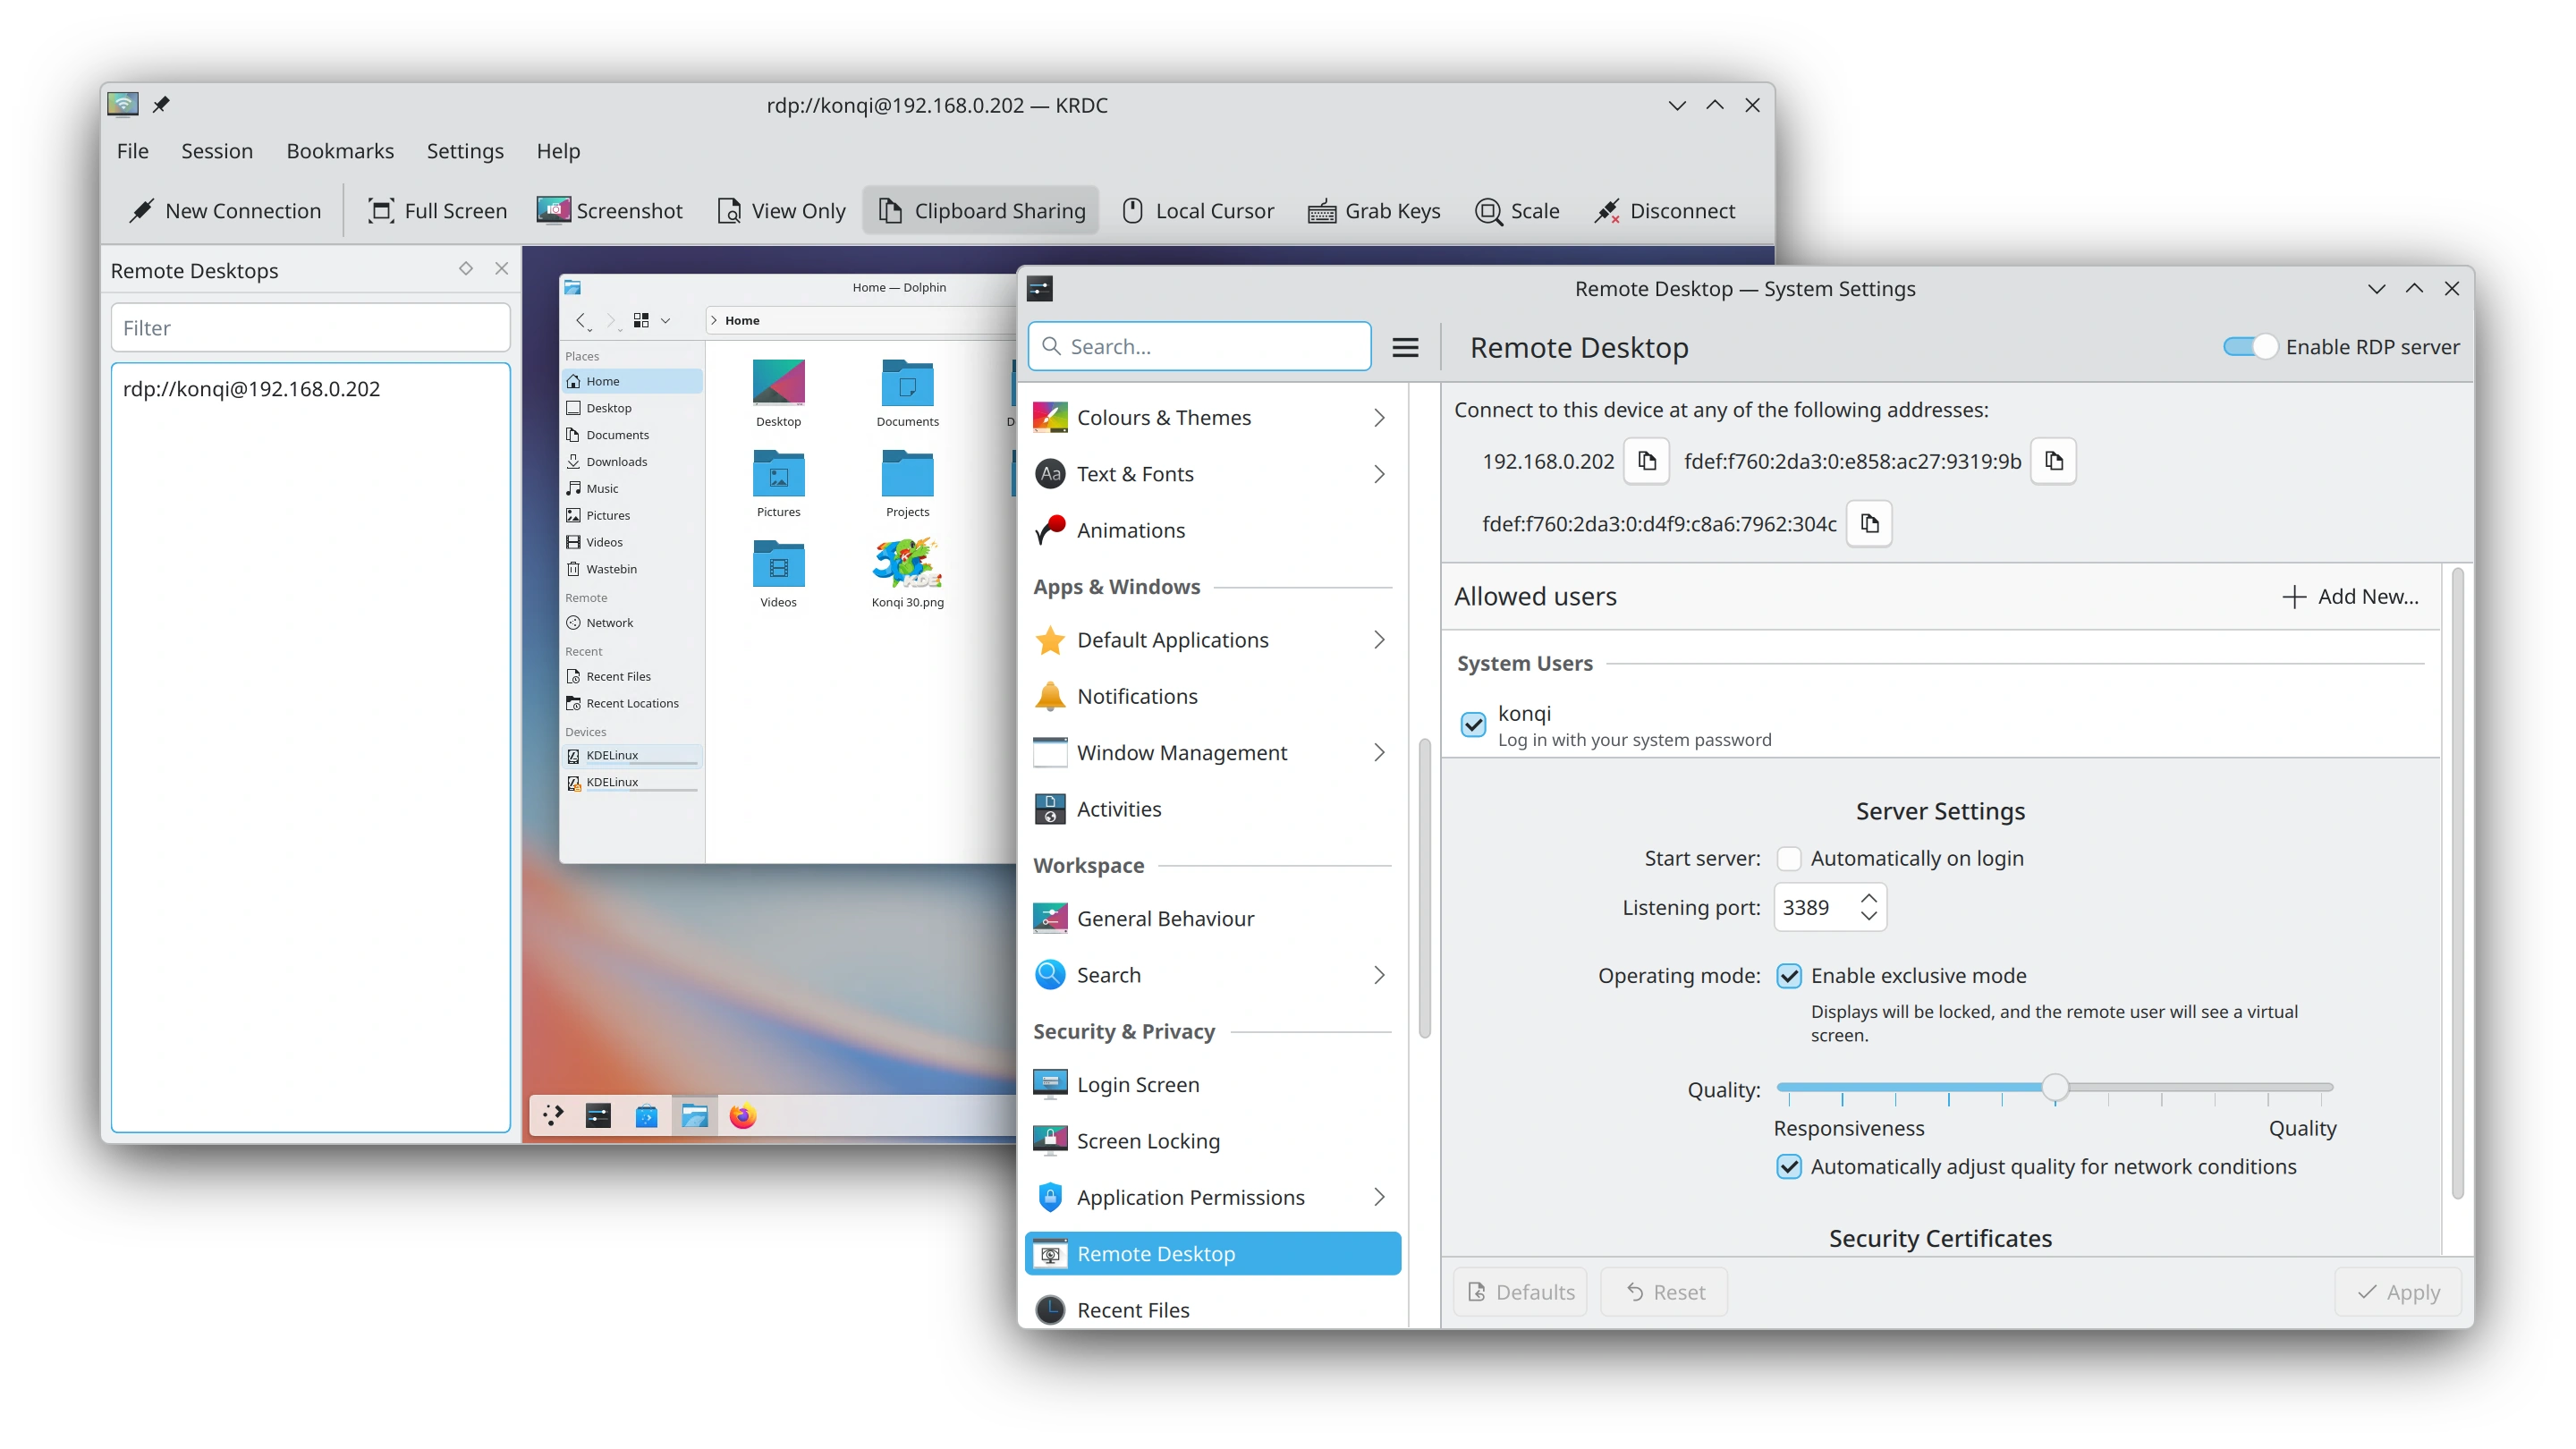Click the Scale toolbar button
Viewport: 2576px width, 1449px height.
pos(1517,211)
